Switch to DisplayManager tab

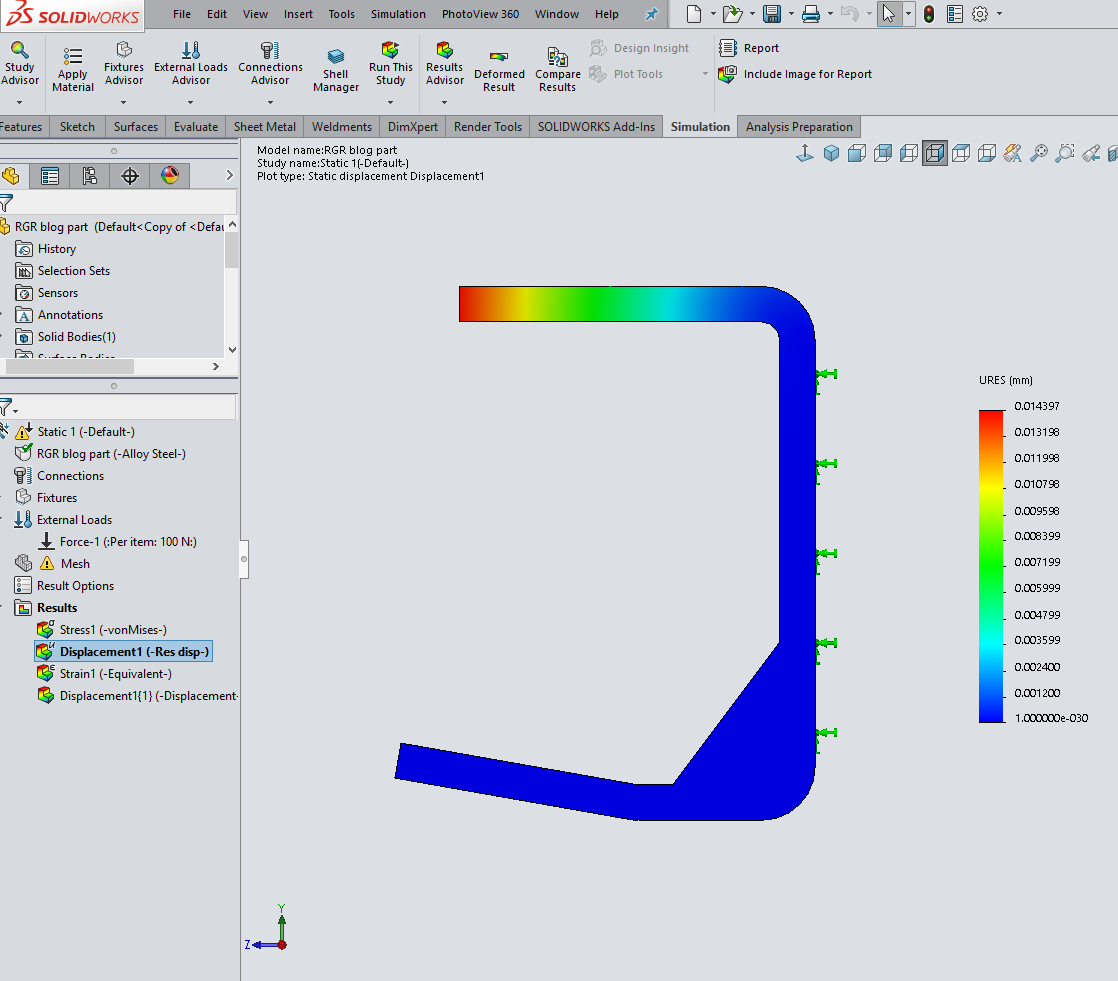click(x=170, y=176)
